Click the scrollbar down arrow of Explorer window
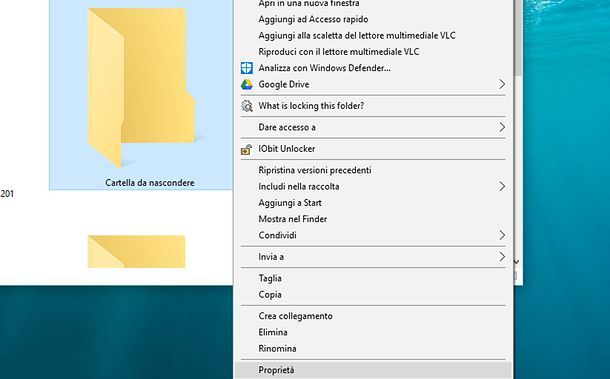610x379 pixels. coord(517,262)
